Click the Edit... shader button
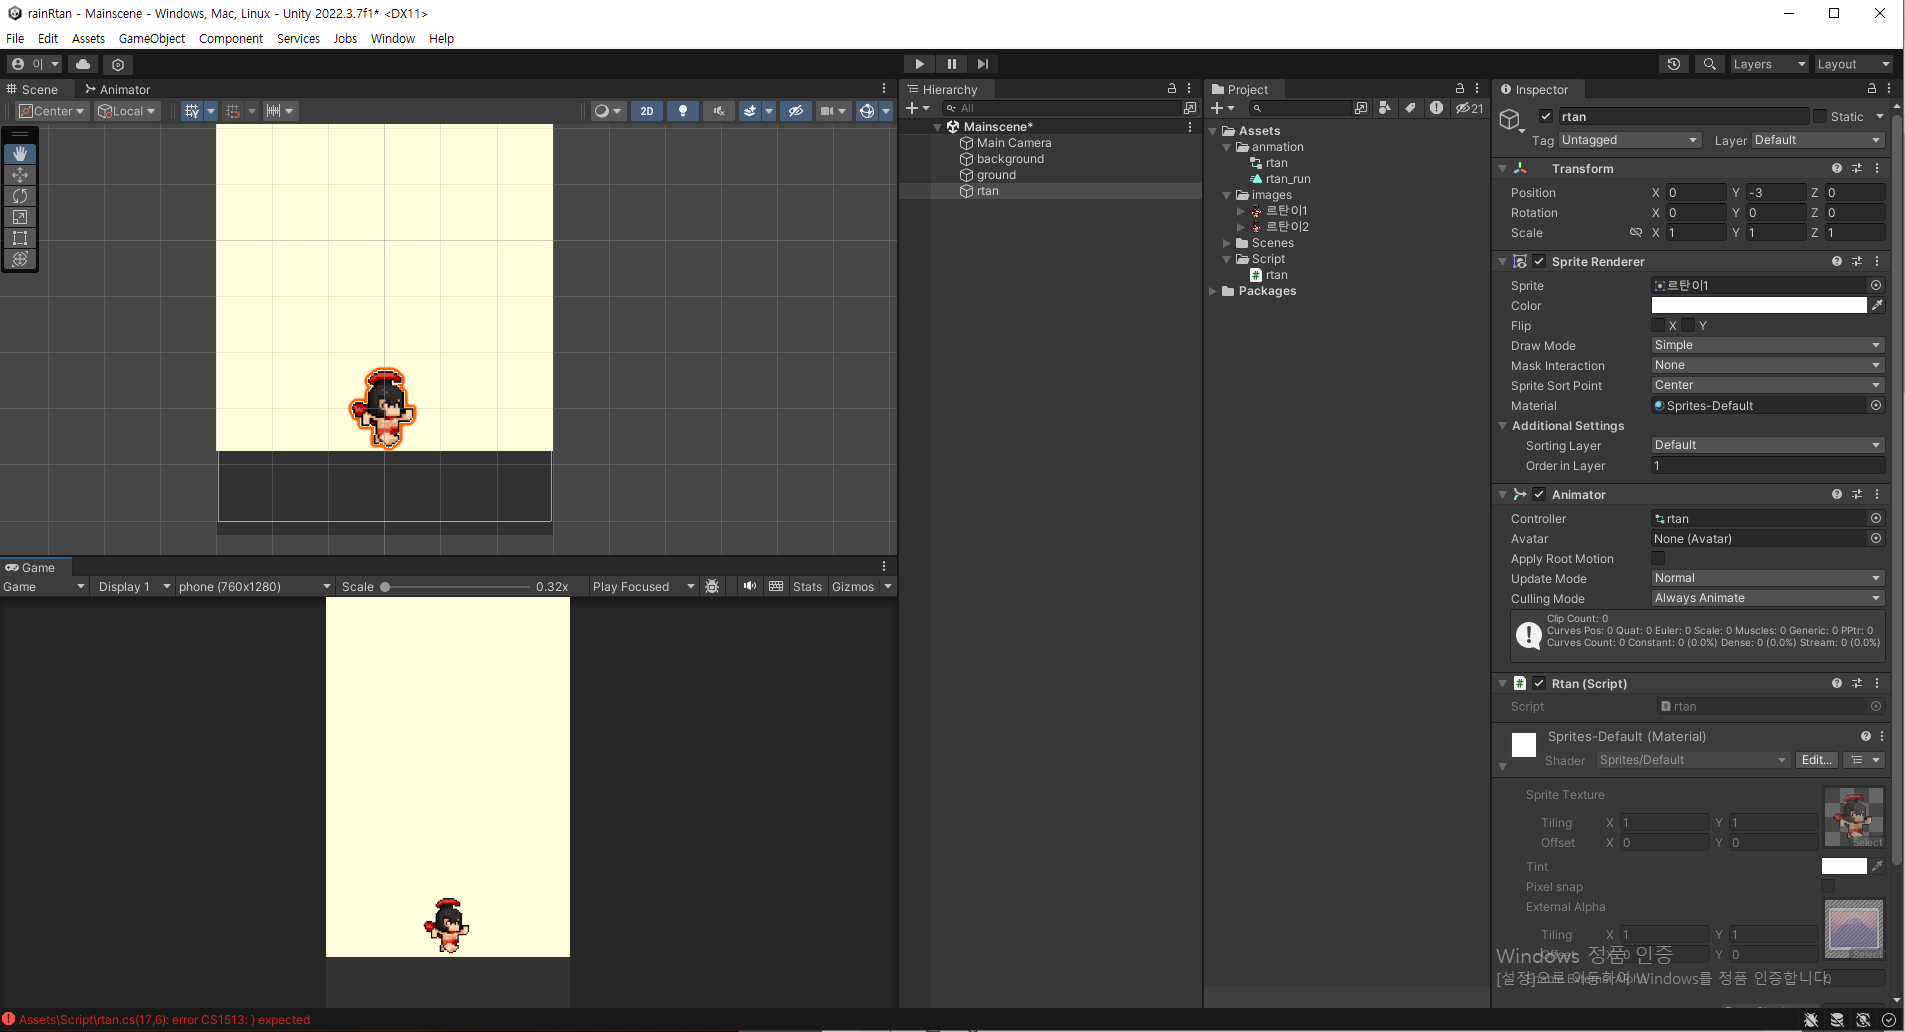This screenshot has width=1905, height=1032. [1816, 761]
